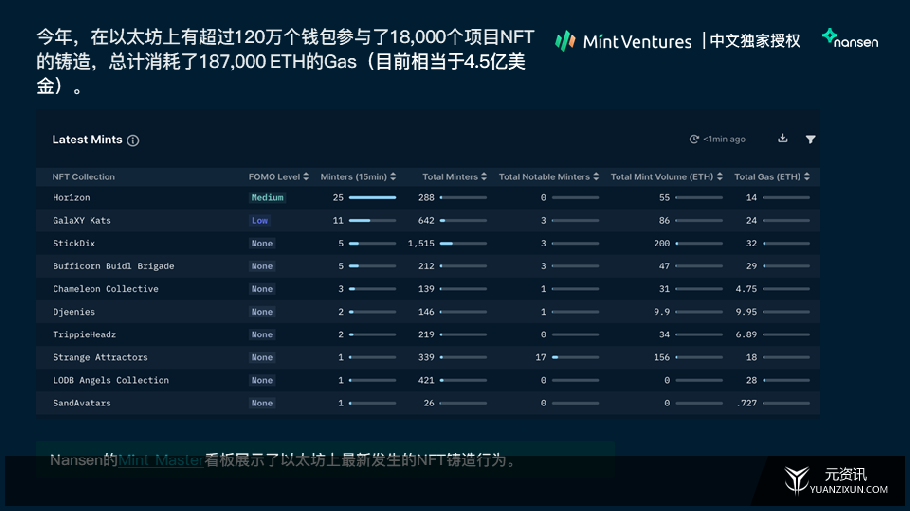910x511 pixels.
Task: Click the 156 mint volume value
Action: click(x=662, y=357)
